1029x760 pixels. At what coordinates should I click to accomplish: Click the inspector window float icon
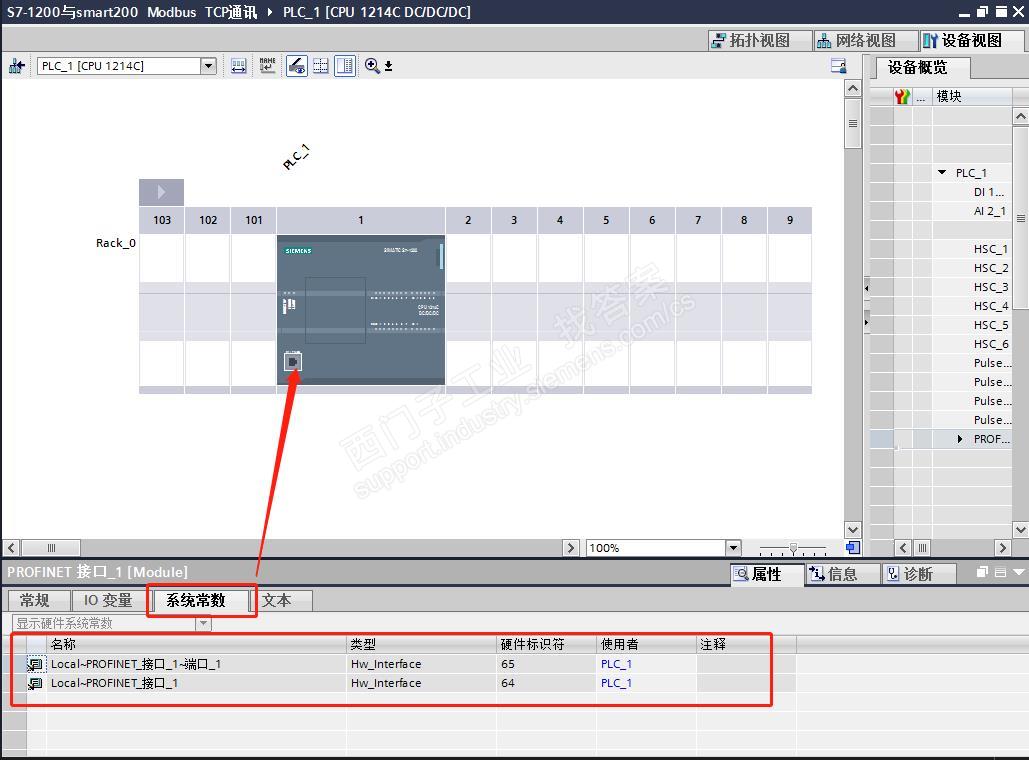tap(982, 572)
